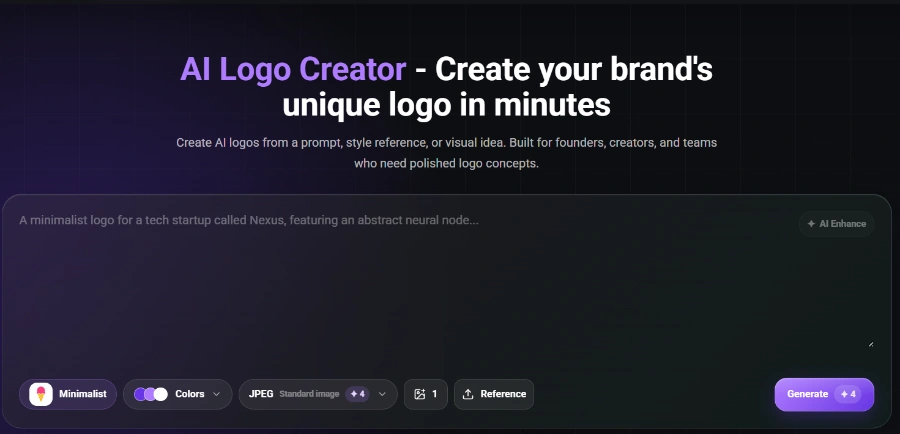The image size is (900, 434).
Task: Click "unique logo in minutes" heading line
Action: click(447, 105)
